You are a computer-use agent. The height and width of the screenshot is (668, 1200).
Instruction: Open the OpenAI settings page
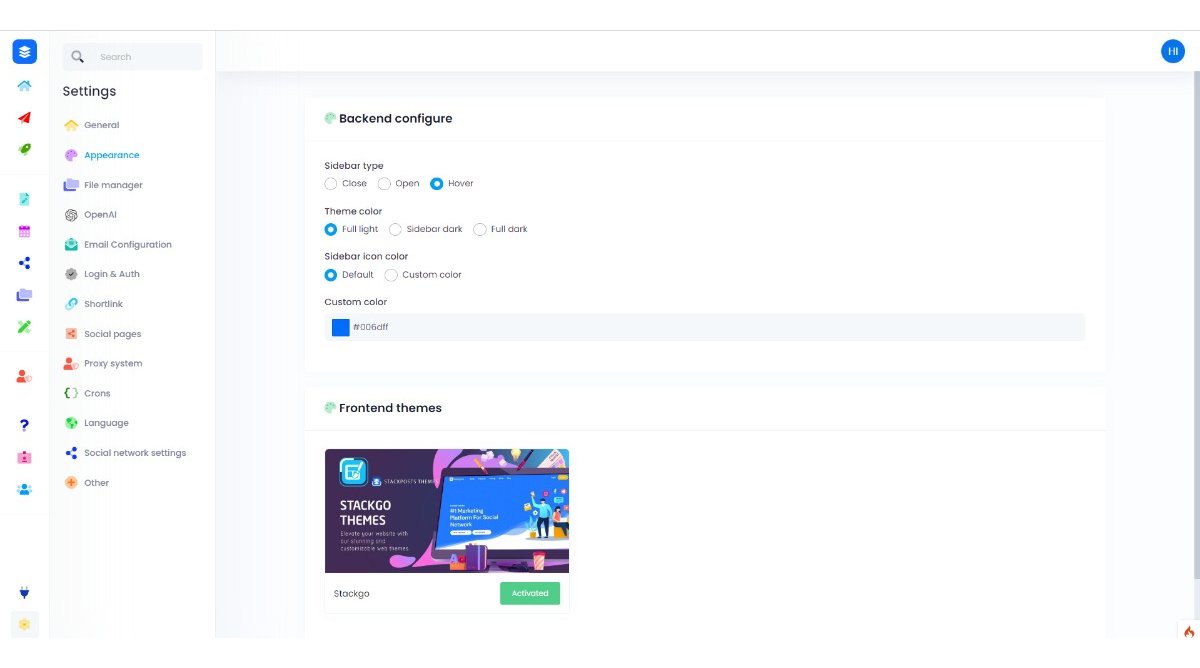coord(100,215)
